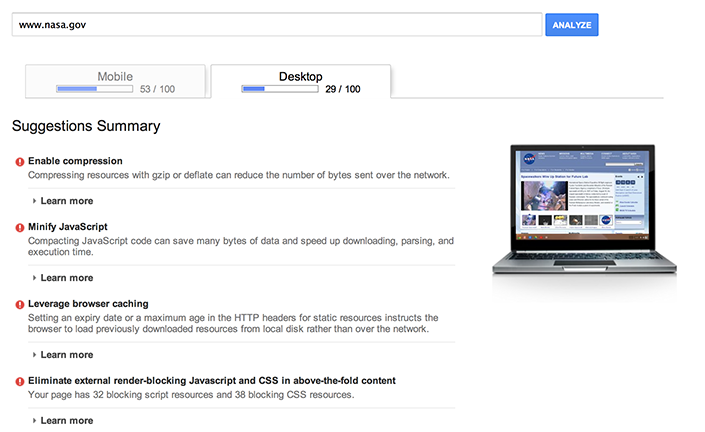Screen dimensions: 705x432
Task: Click the red warning icon beside Enable compression
Action: click(19, 161)
